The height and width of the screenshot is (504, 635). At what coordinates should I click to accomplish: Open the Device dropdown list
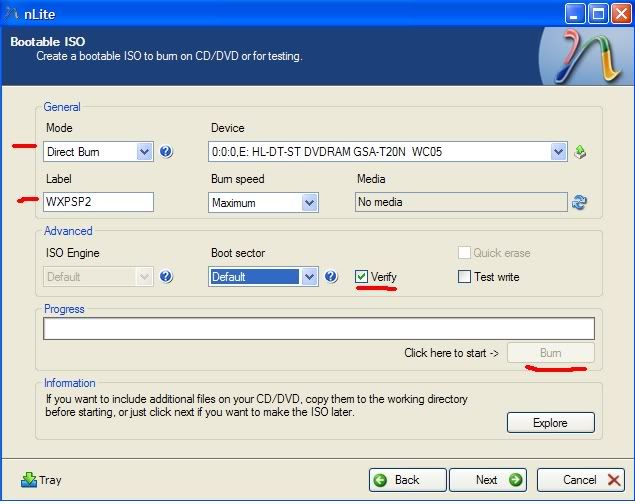[x=388, y=152]
